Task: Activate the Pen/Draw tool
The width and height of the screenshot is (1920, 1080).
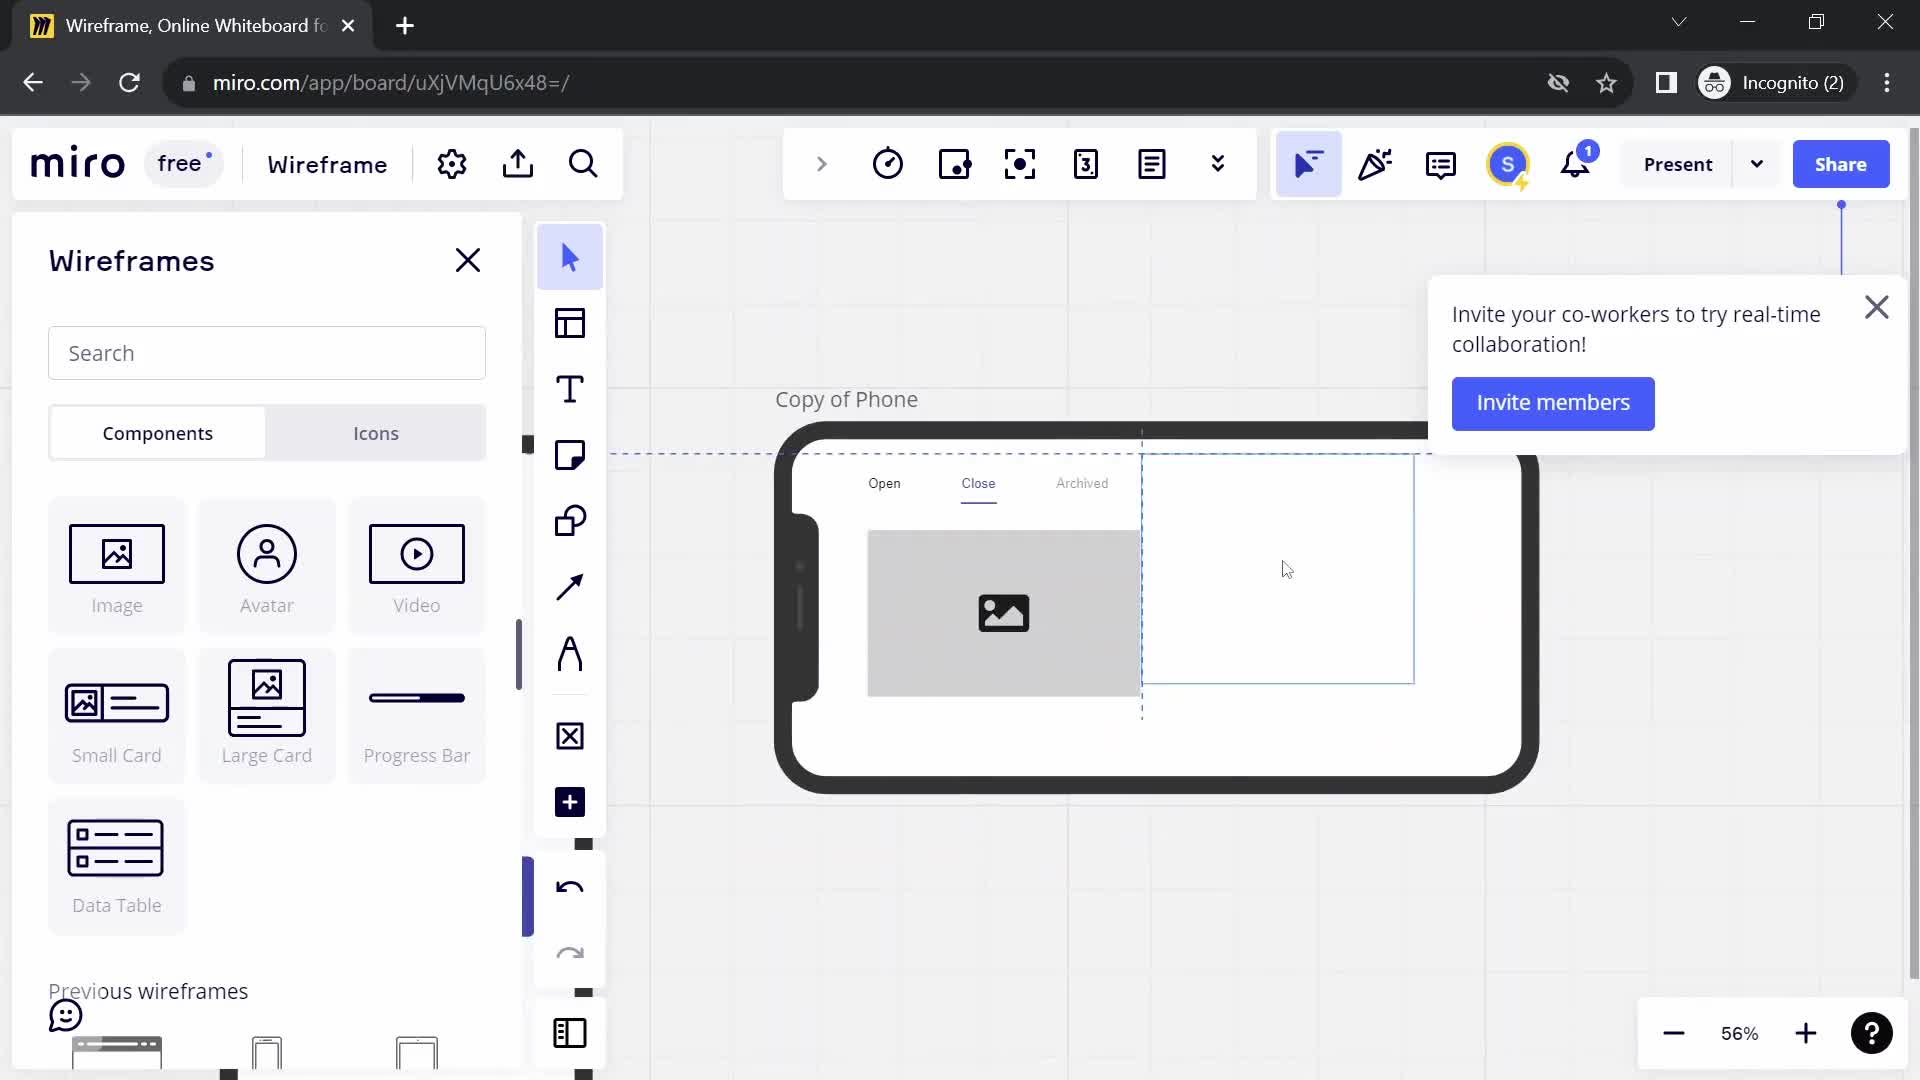Action: (570, 655)
